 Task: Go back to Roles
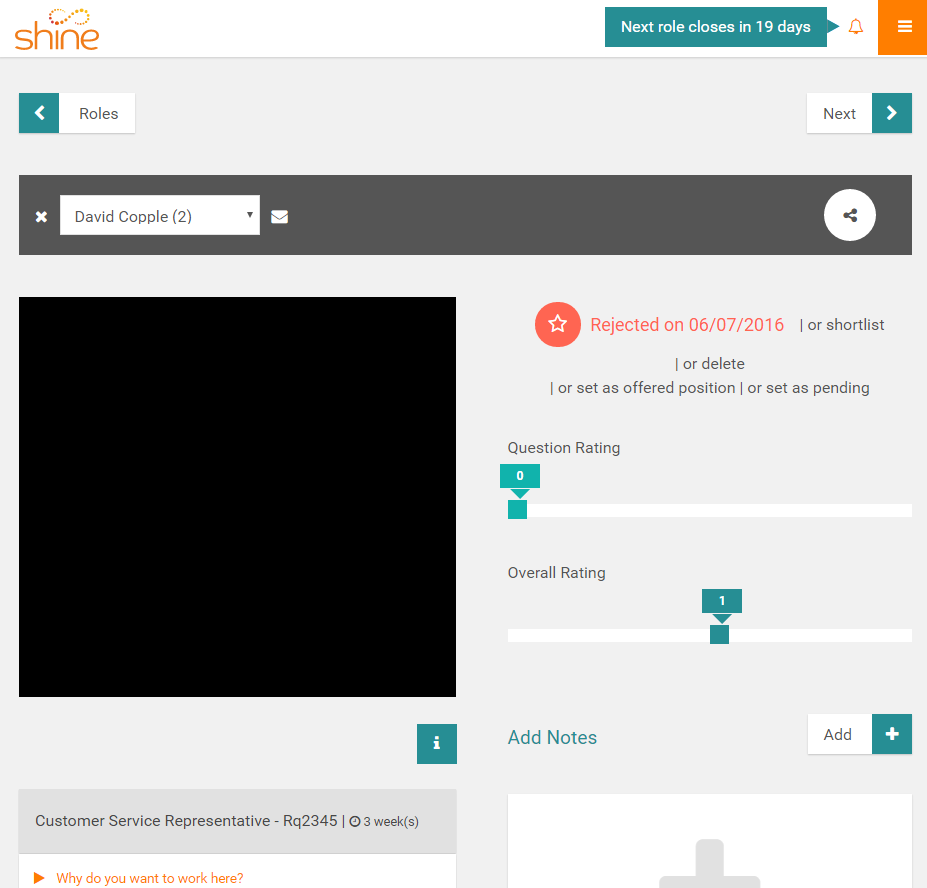pos(98,114)
